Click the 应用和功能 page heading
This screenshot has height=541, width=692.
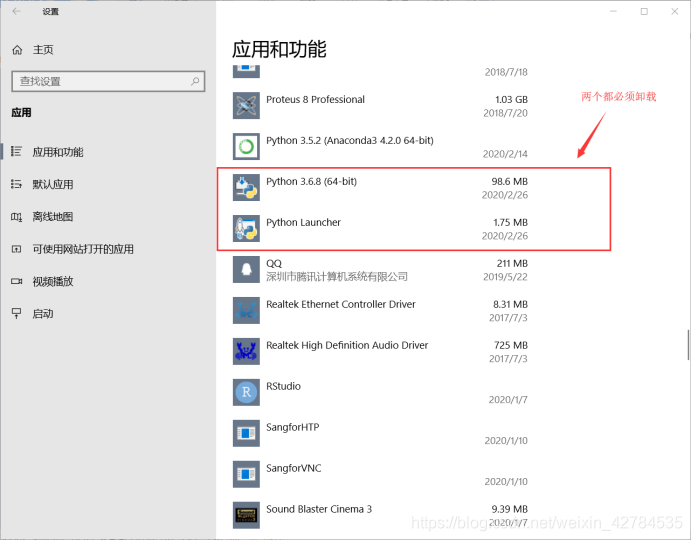(x=279, y=49)
